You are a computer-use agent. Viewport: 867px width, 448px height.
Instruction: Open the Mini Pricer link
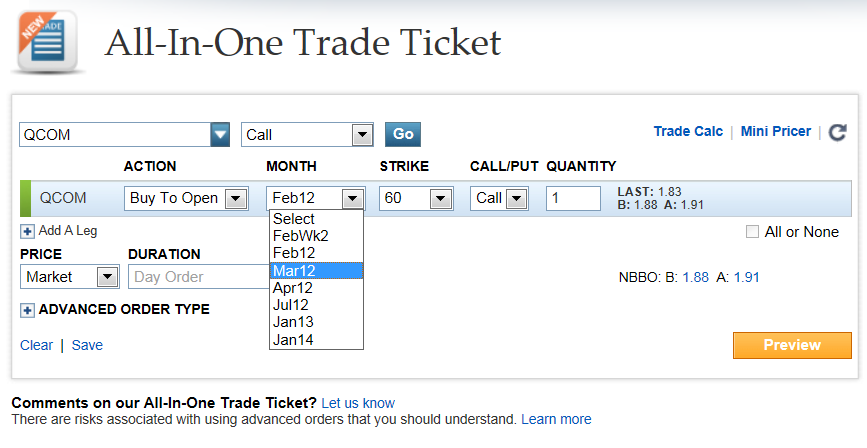coord(776,132)
